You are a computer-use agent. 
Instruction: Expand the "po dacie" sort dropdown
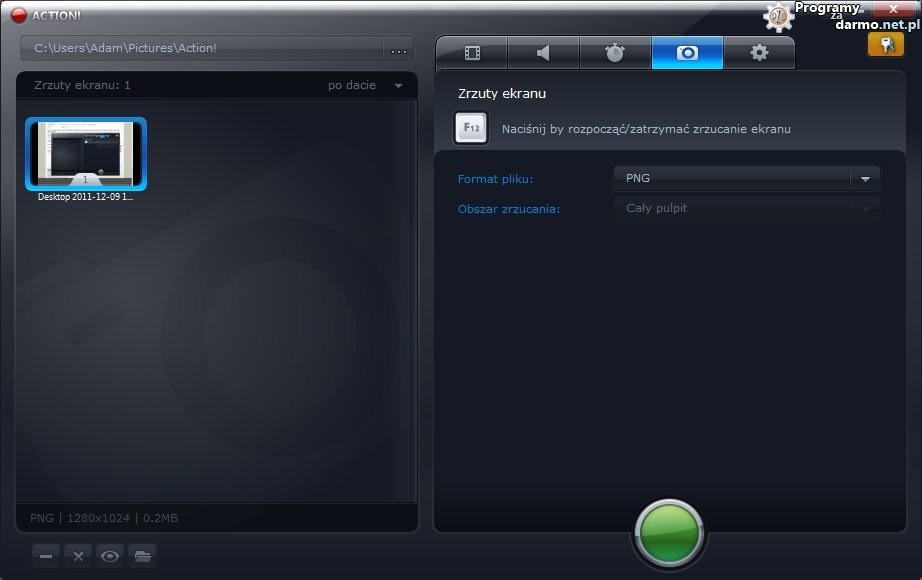click(365, 86)
